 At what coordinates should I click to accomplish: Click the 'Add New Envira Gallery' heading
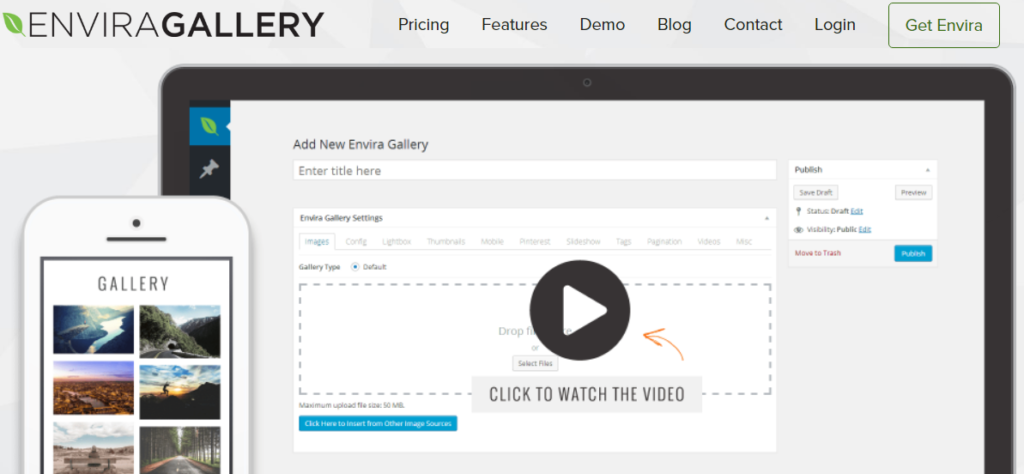click(360, 144)
